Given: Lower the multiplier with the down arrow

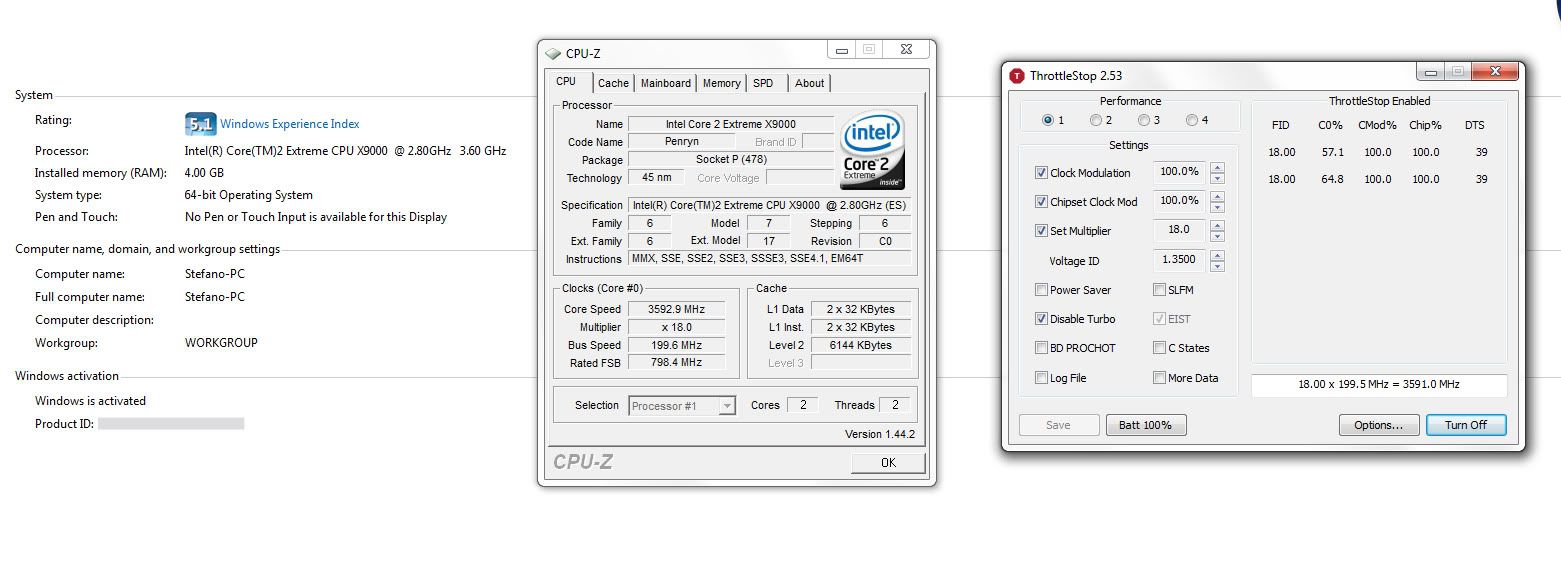Looking at the screenshot, I should pos(1217,236).
